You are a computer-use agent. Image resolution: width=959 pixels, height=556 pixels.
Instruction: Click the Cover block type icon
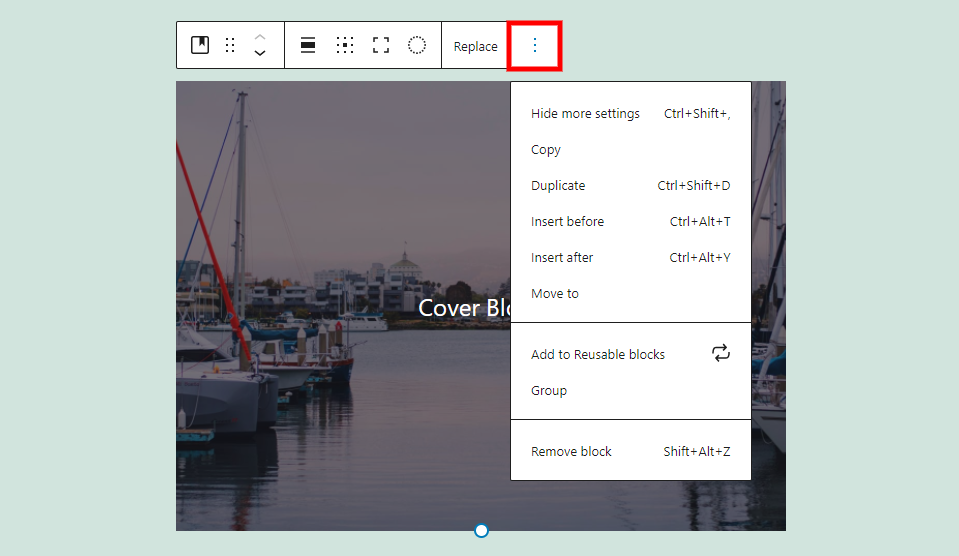coord(200,45)
